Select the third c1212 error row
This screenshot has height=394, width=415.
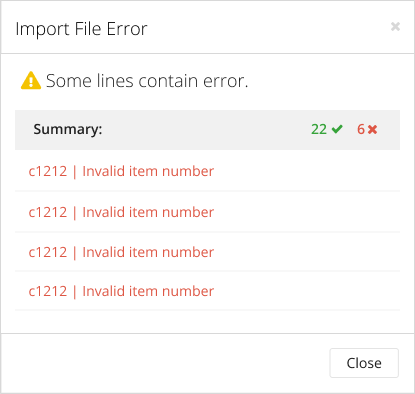coord(207,252)
